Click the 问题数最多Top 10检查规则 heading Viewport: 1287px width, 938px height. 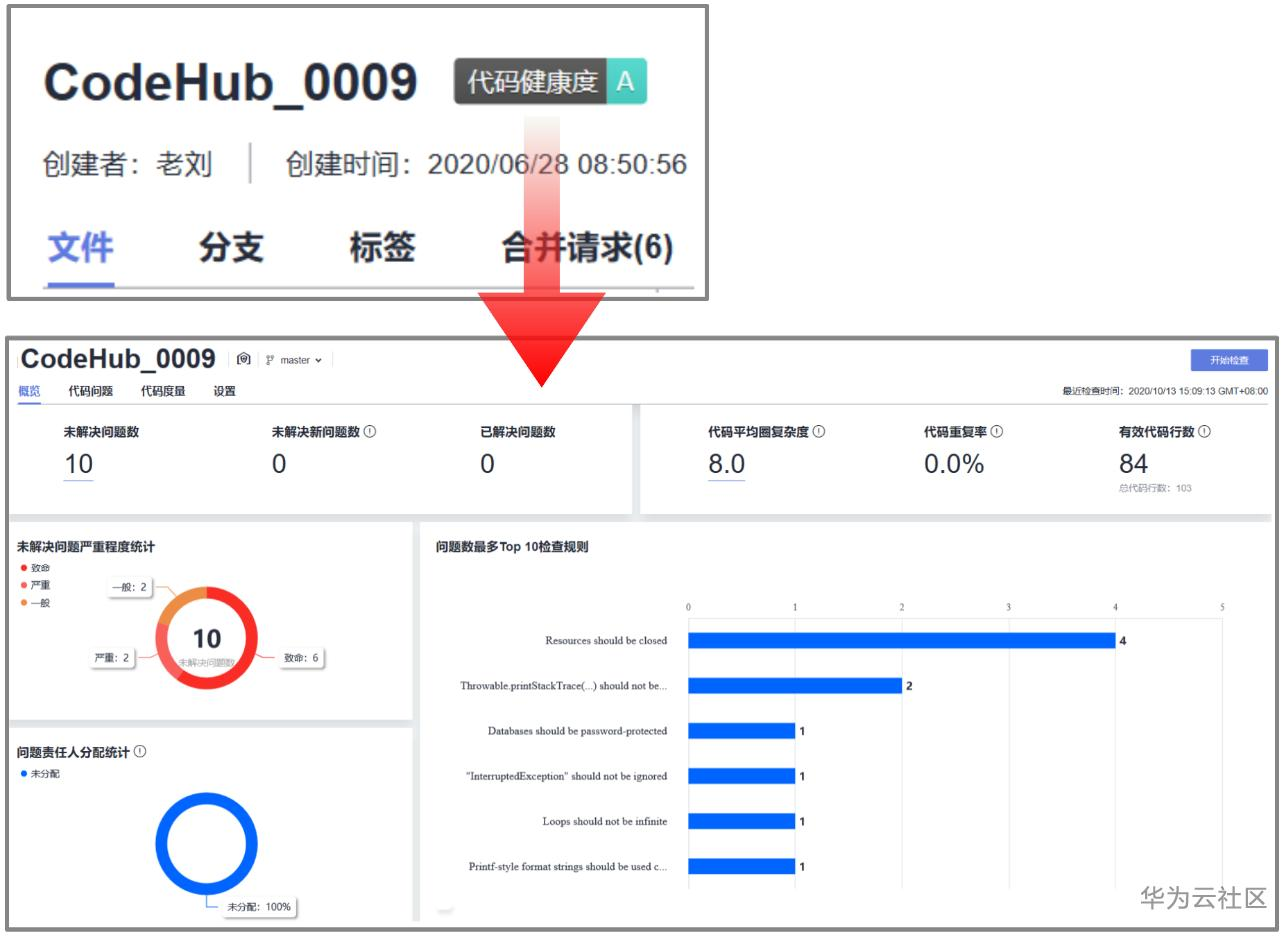[512, 547]
